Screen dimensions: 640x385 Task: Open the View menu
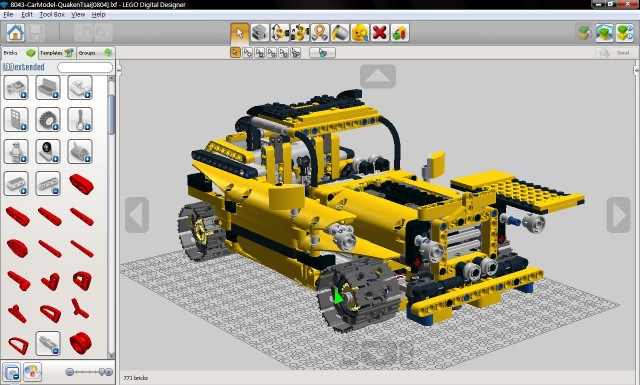point(78,14)
